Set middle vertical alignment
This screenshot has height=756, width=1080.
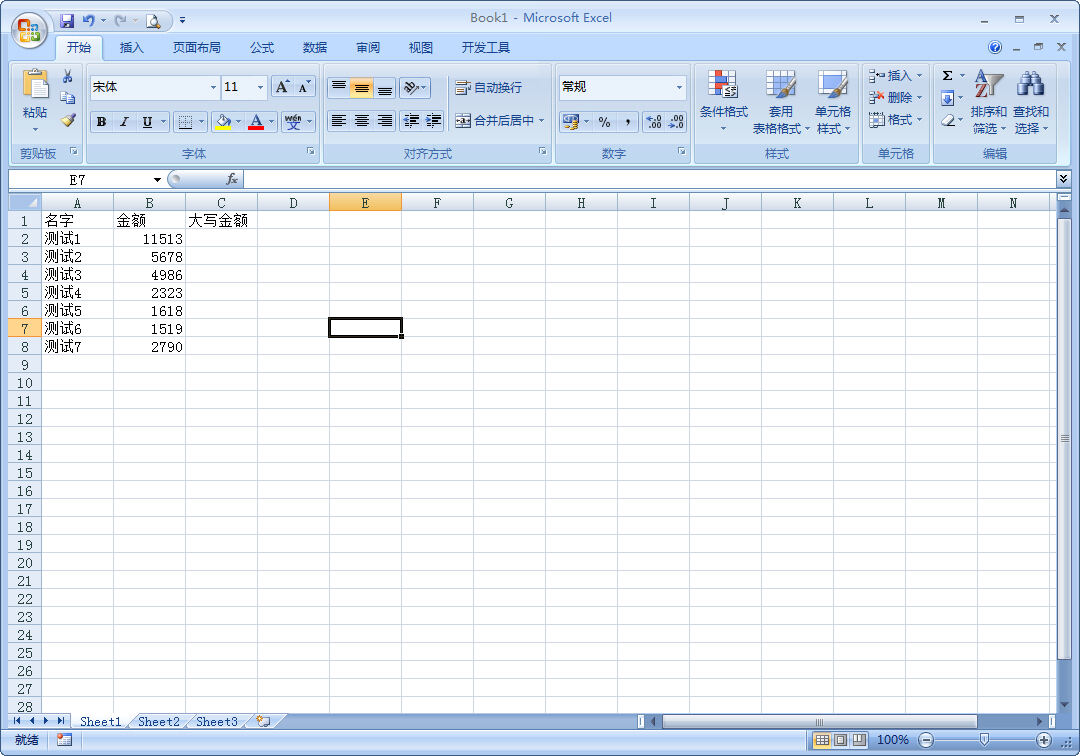point(362,87)
